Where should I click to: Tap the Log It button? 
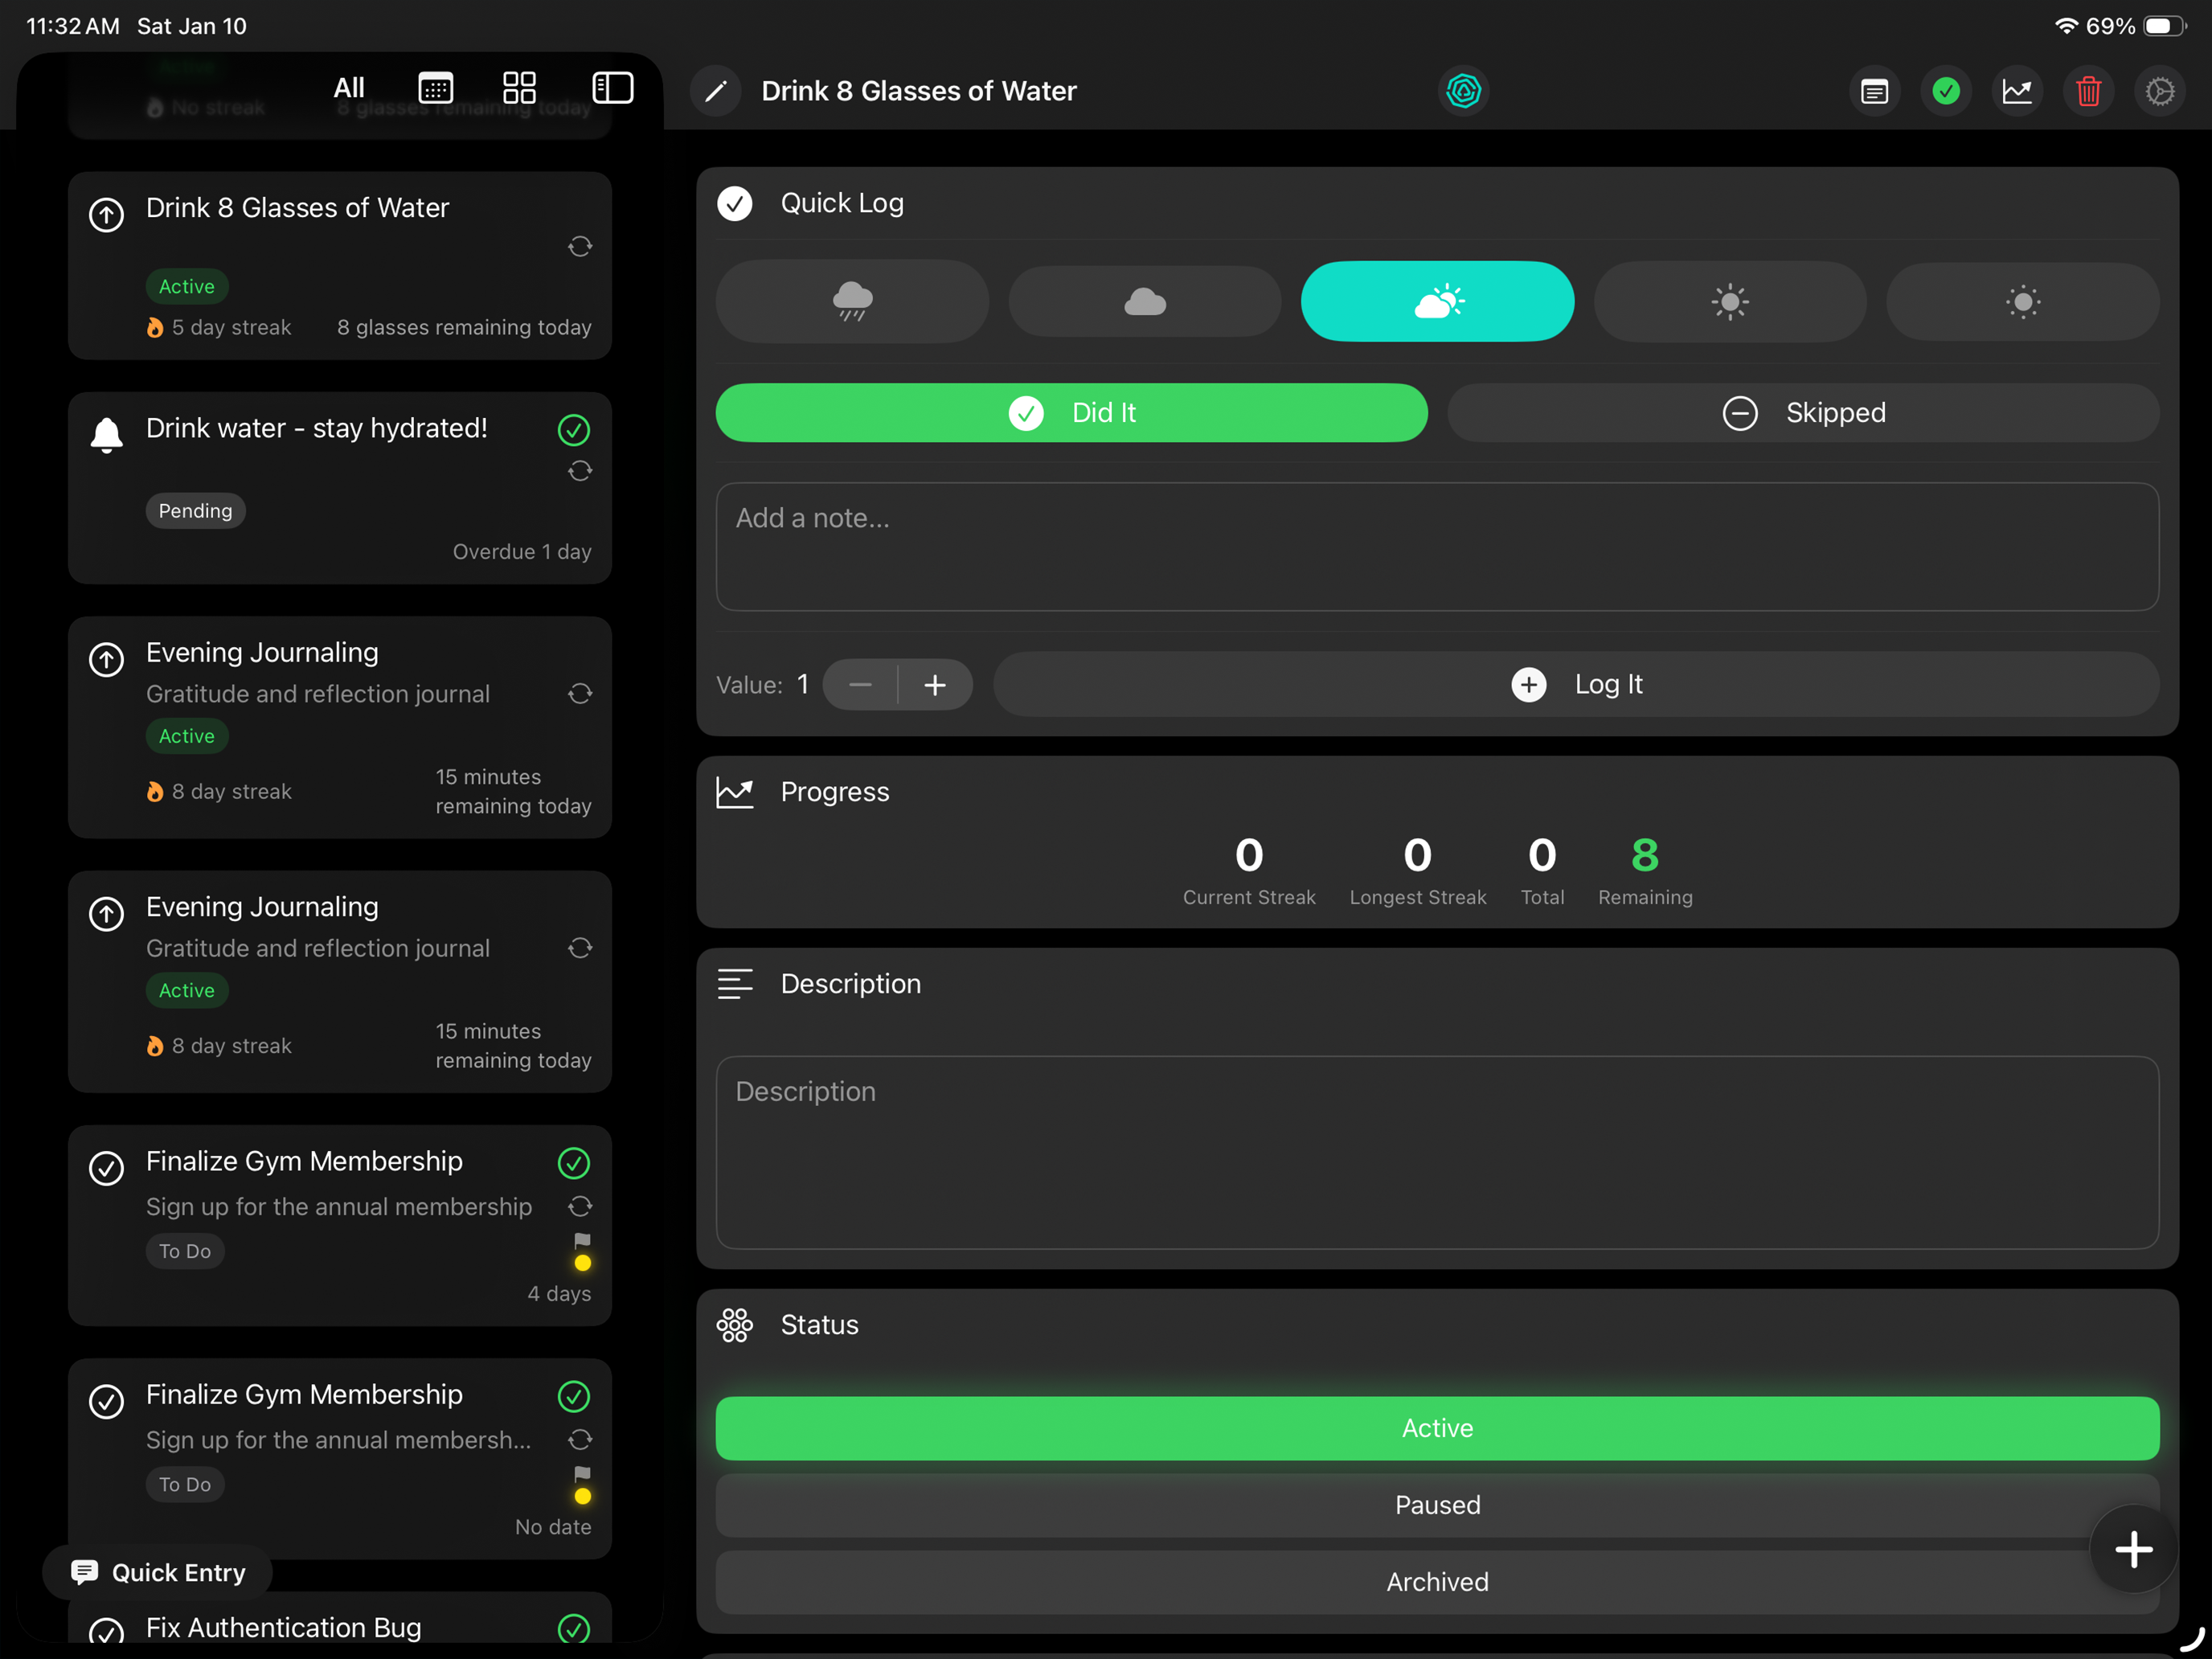click(x=1576, y=684)
